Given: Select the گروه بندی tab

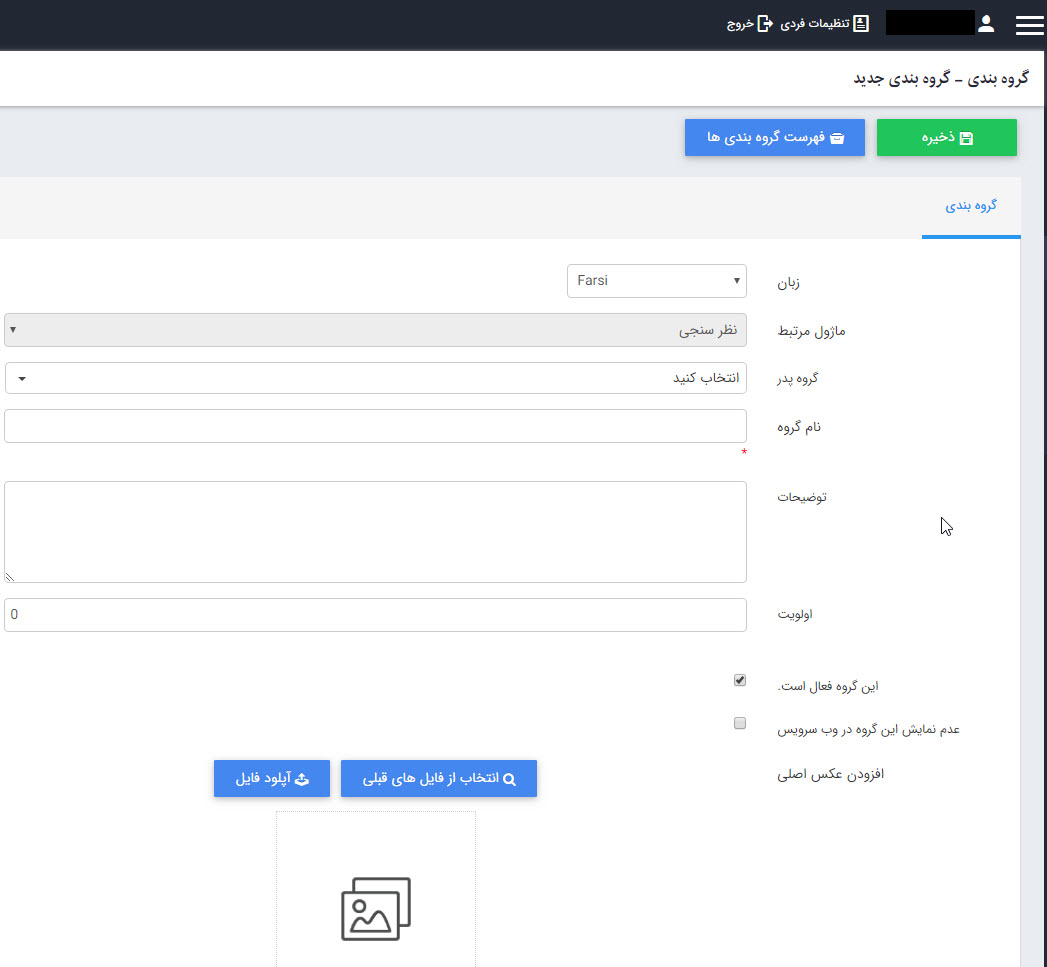Looking at the screenshot, I should pos(970,206).
